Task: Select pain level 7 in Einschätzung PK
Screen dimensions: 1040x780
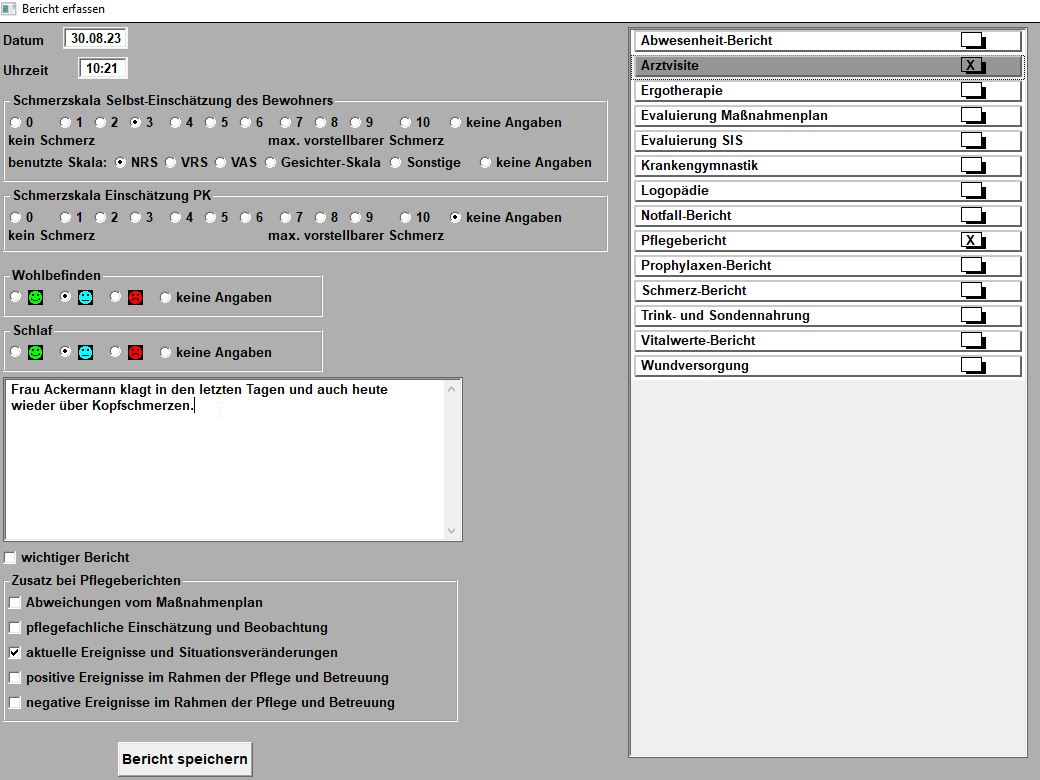Action: [x=285, y=218]
